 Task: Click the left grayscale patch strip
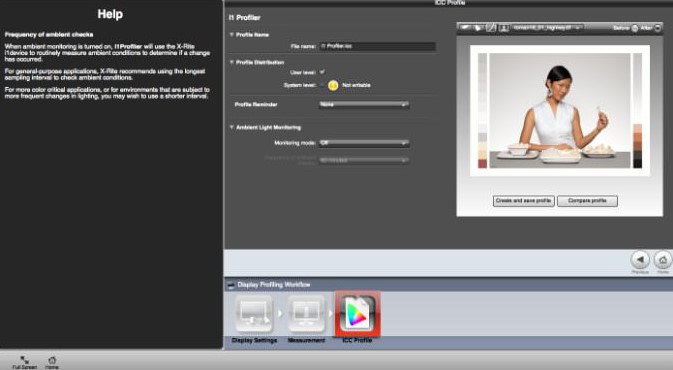482,110
